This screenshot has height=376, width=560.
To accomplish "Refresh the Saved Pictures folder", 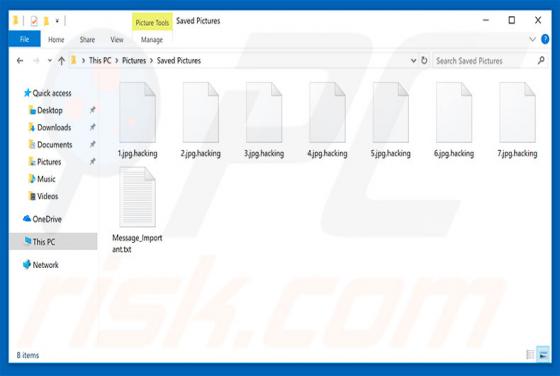I will point(424,60).
